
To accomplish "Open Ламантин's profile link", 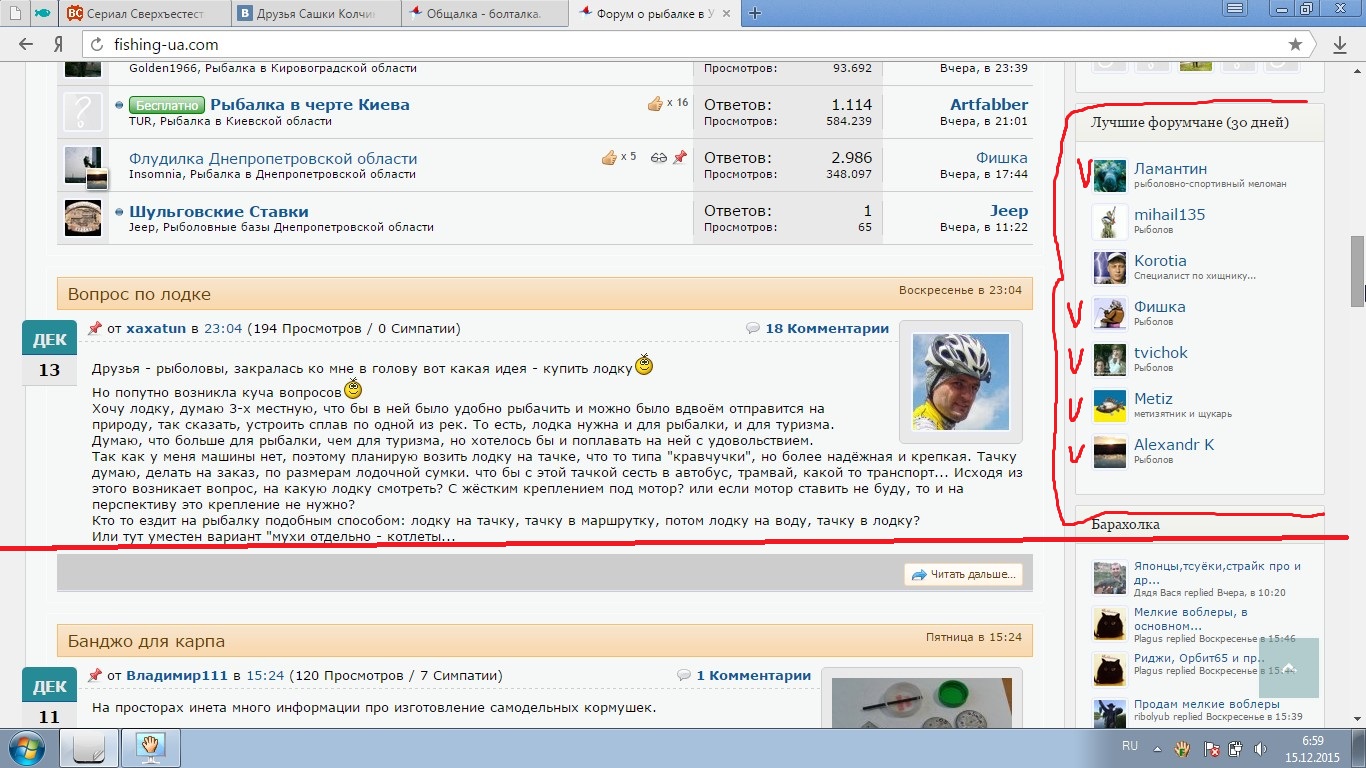I will (x=1170, y=169).
